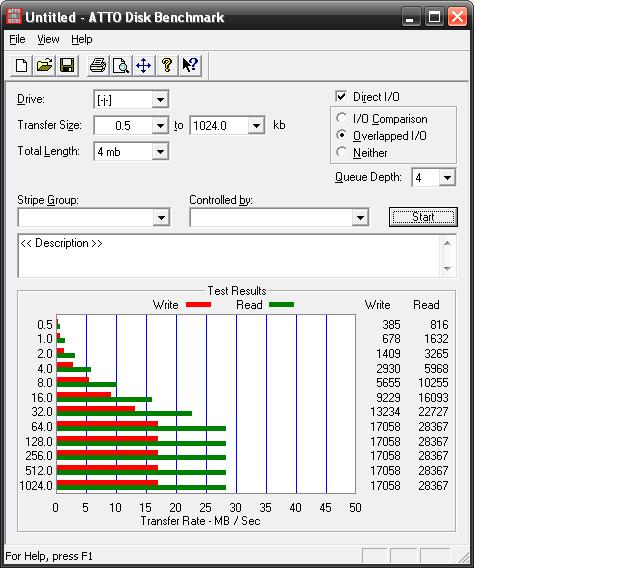Select the Neither radio button
Image resolution: width=640 pixels, height=568 pixels.
[x=342, y=152]
